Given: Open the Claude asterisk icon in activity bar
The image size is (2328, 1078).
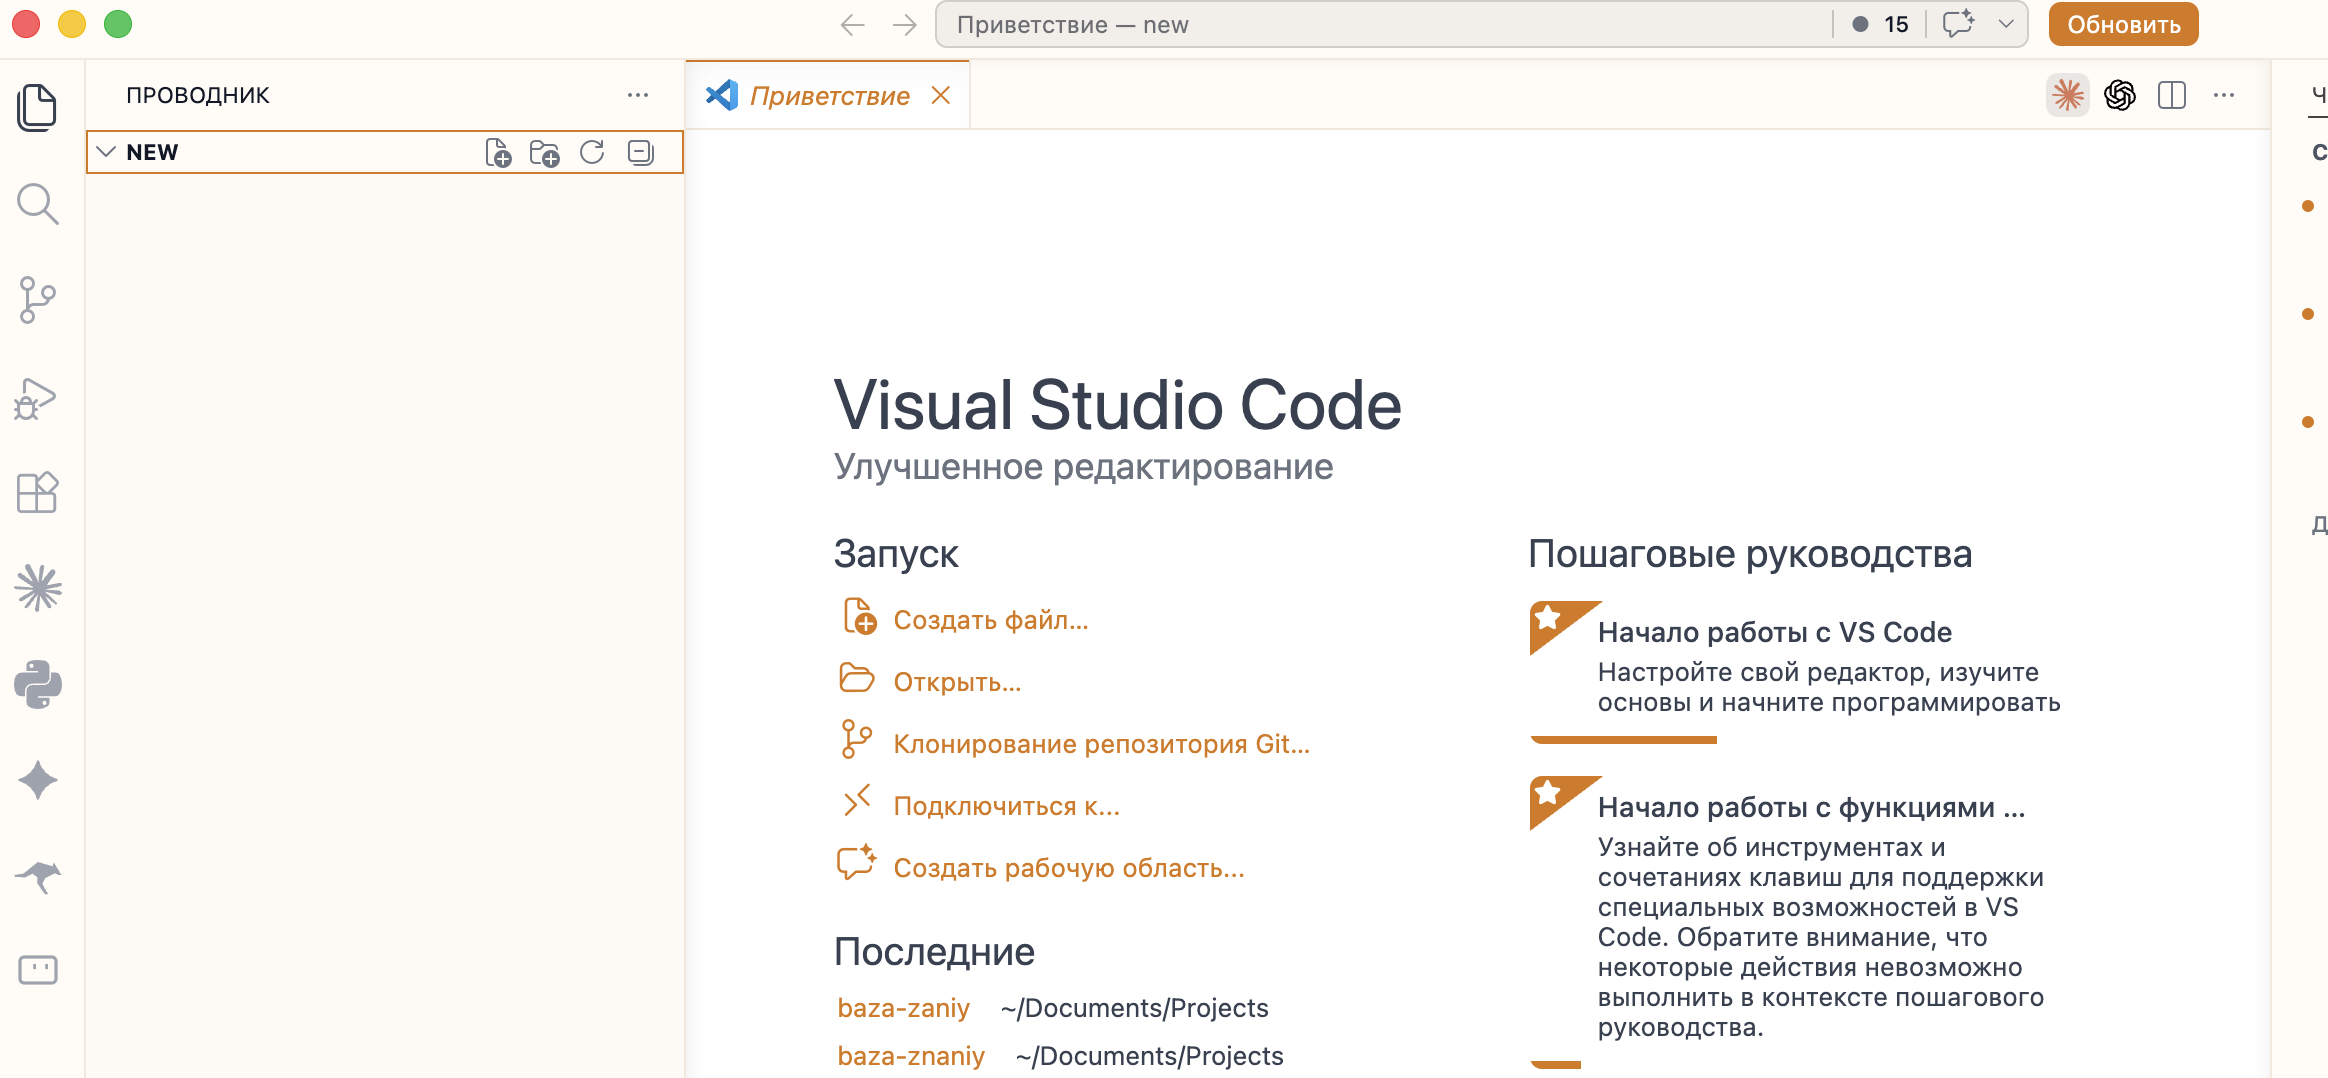Looking at the screenshot, I should (38, 588).
